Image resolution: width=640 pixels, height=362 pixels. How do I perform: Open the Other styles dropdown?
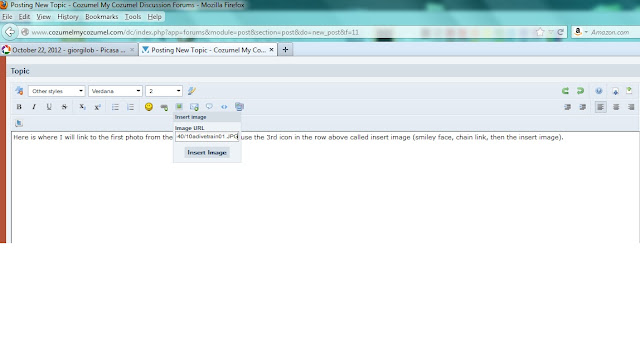point(57,91)
